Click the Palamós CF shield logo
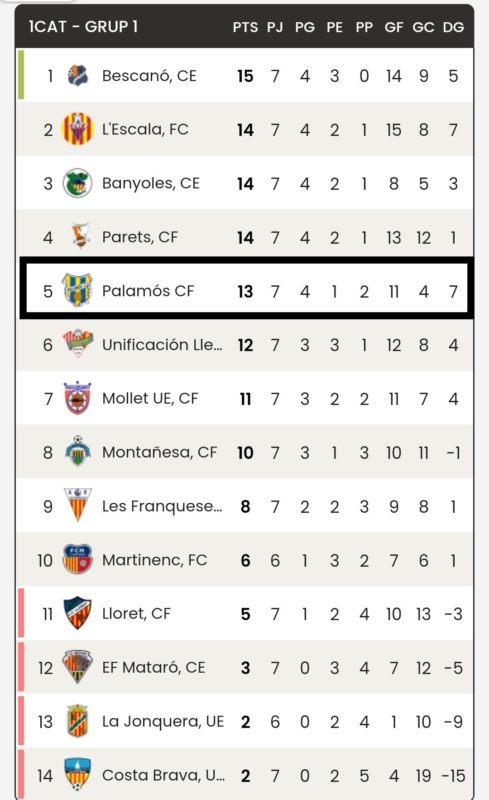The height and width of the screenshot is (800, 489). (x=78, y=290)
